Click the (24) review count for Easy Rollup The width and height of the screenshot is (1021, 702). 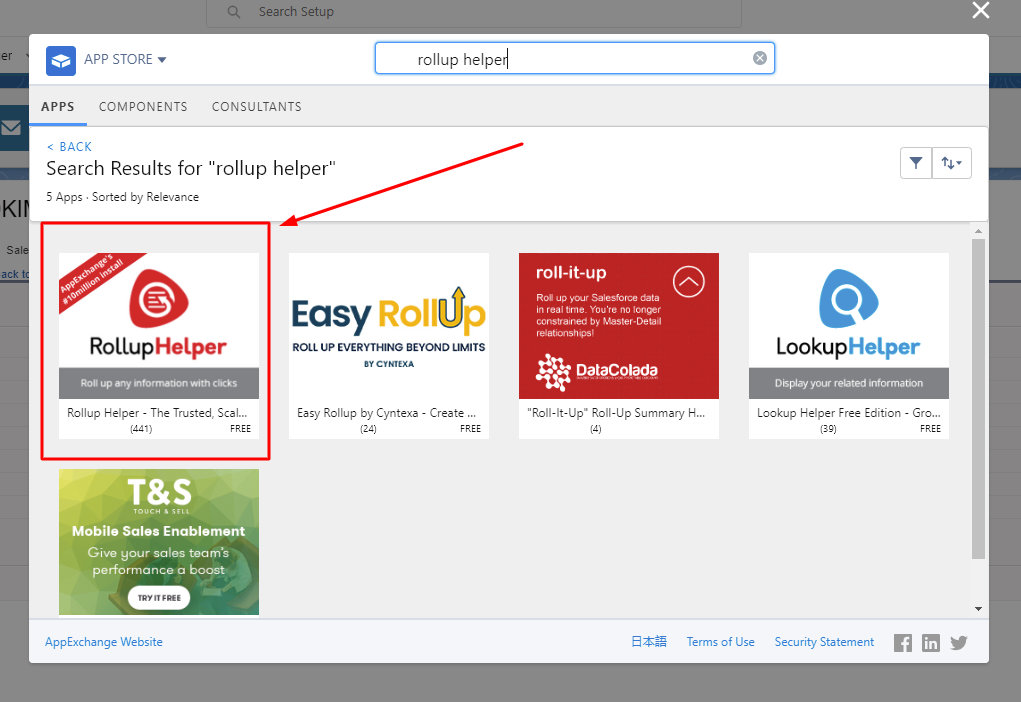(x=368, y=428)
